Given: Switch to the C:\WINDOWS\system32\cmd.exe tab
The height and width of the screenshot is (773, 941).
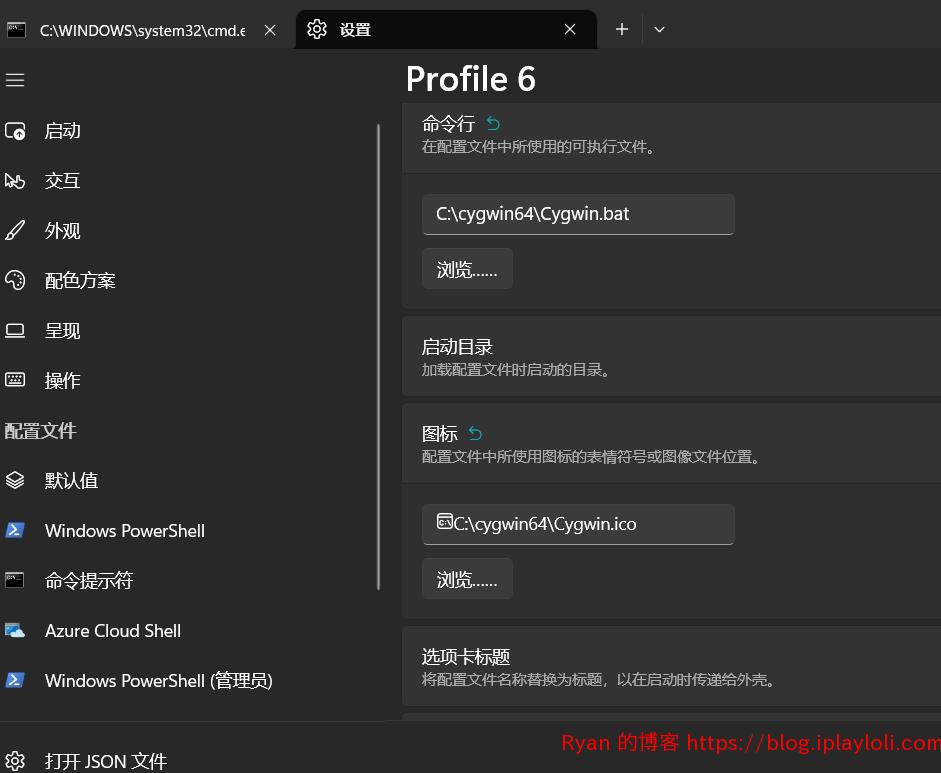Looking at the screenshot, I should coord(144,29).
